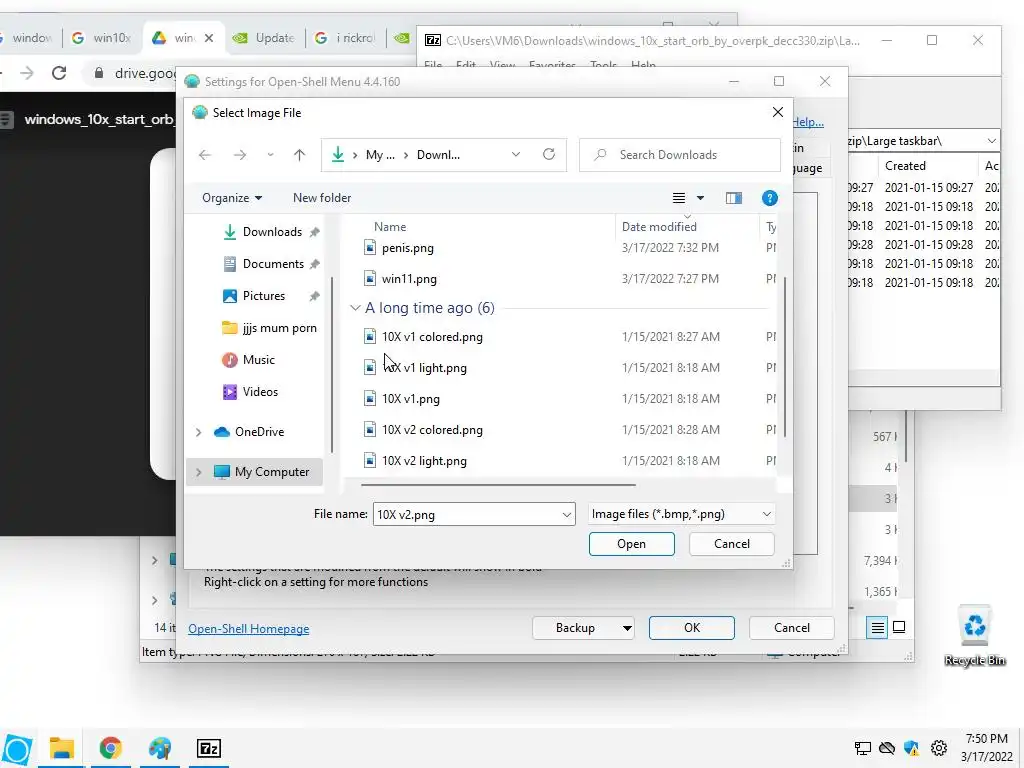This screenshot has height=768, width=1024.
Task: Cancel the Select Image File dialog
Action: (x=731, y=544)
